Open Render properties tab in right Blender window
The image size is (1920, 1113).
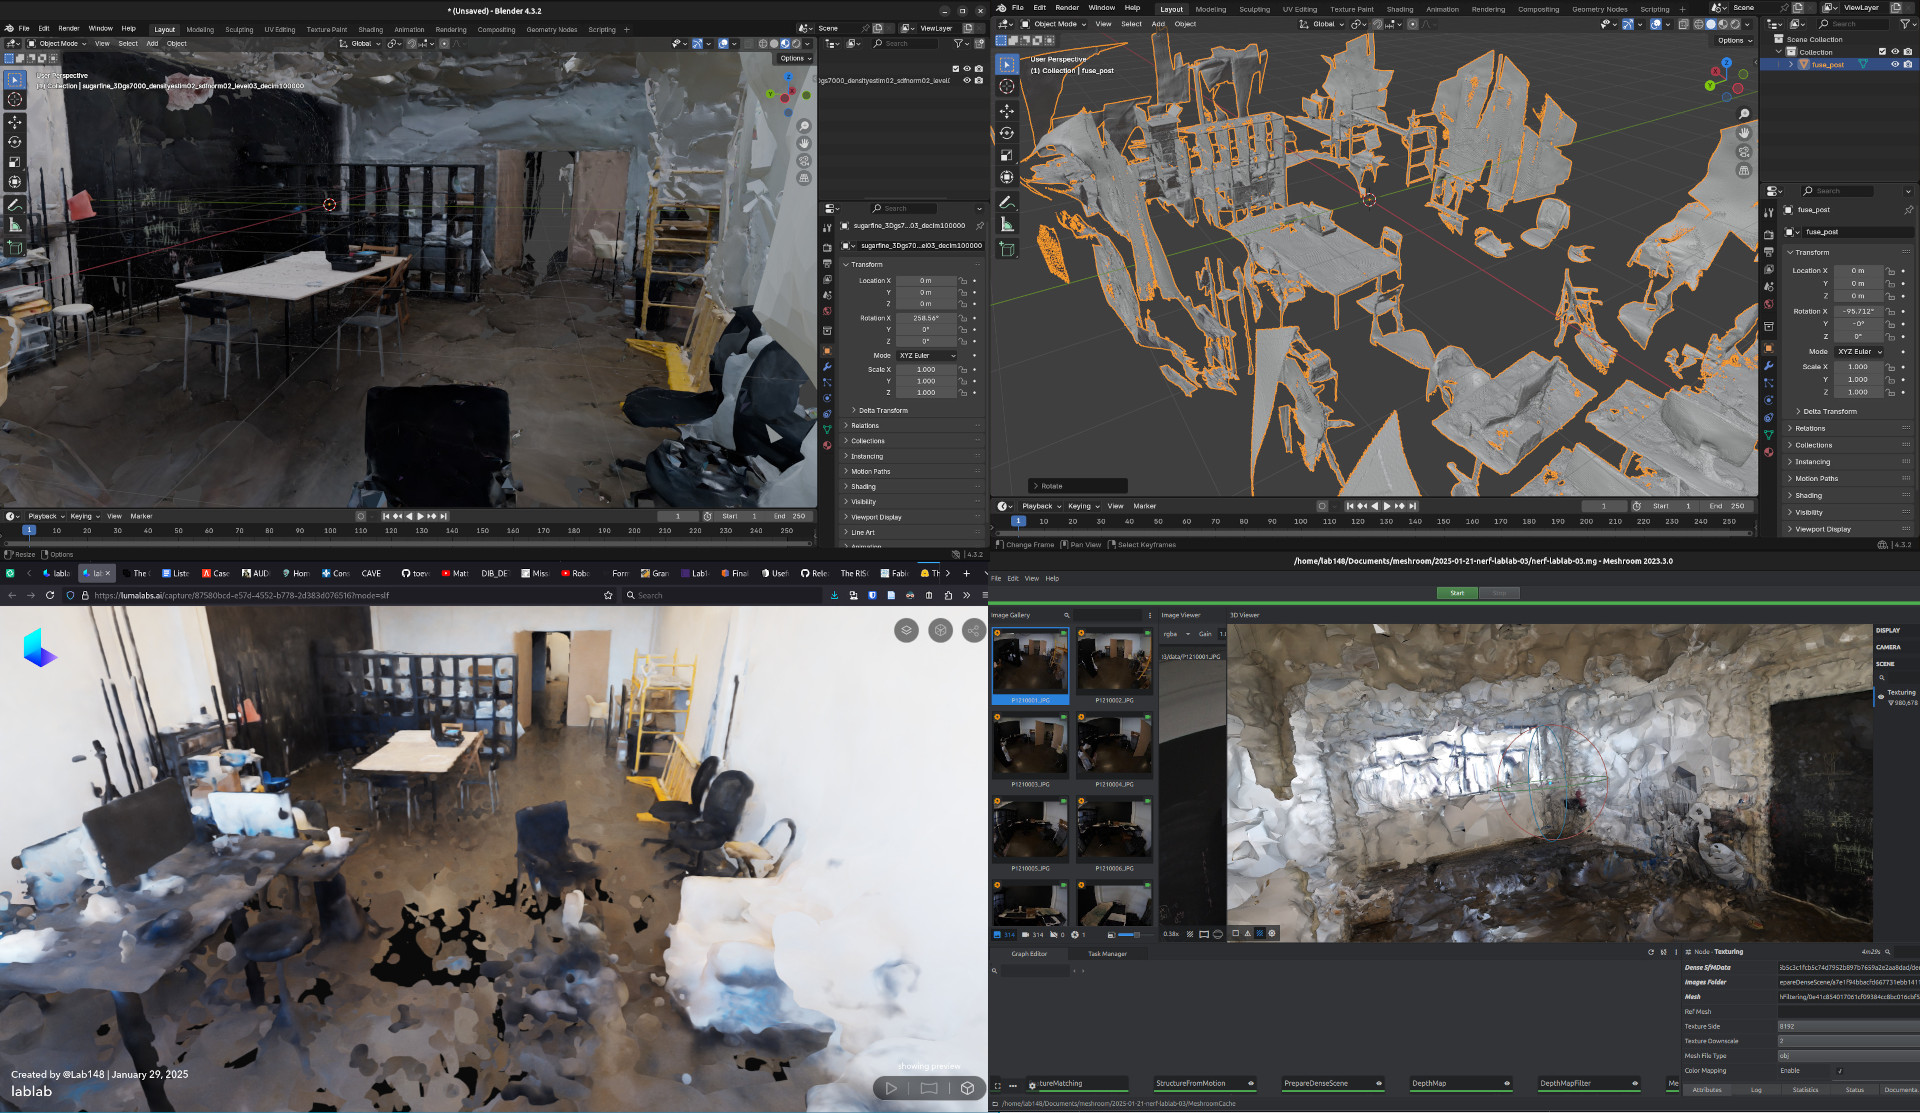point(1768,234)
